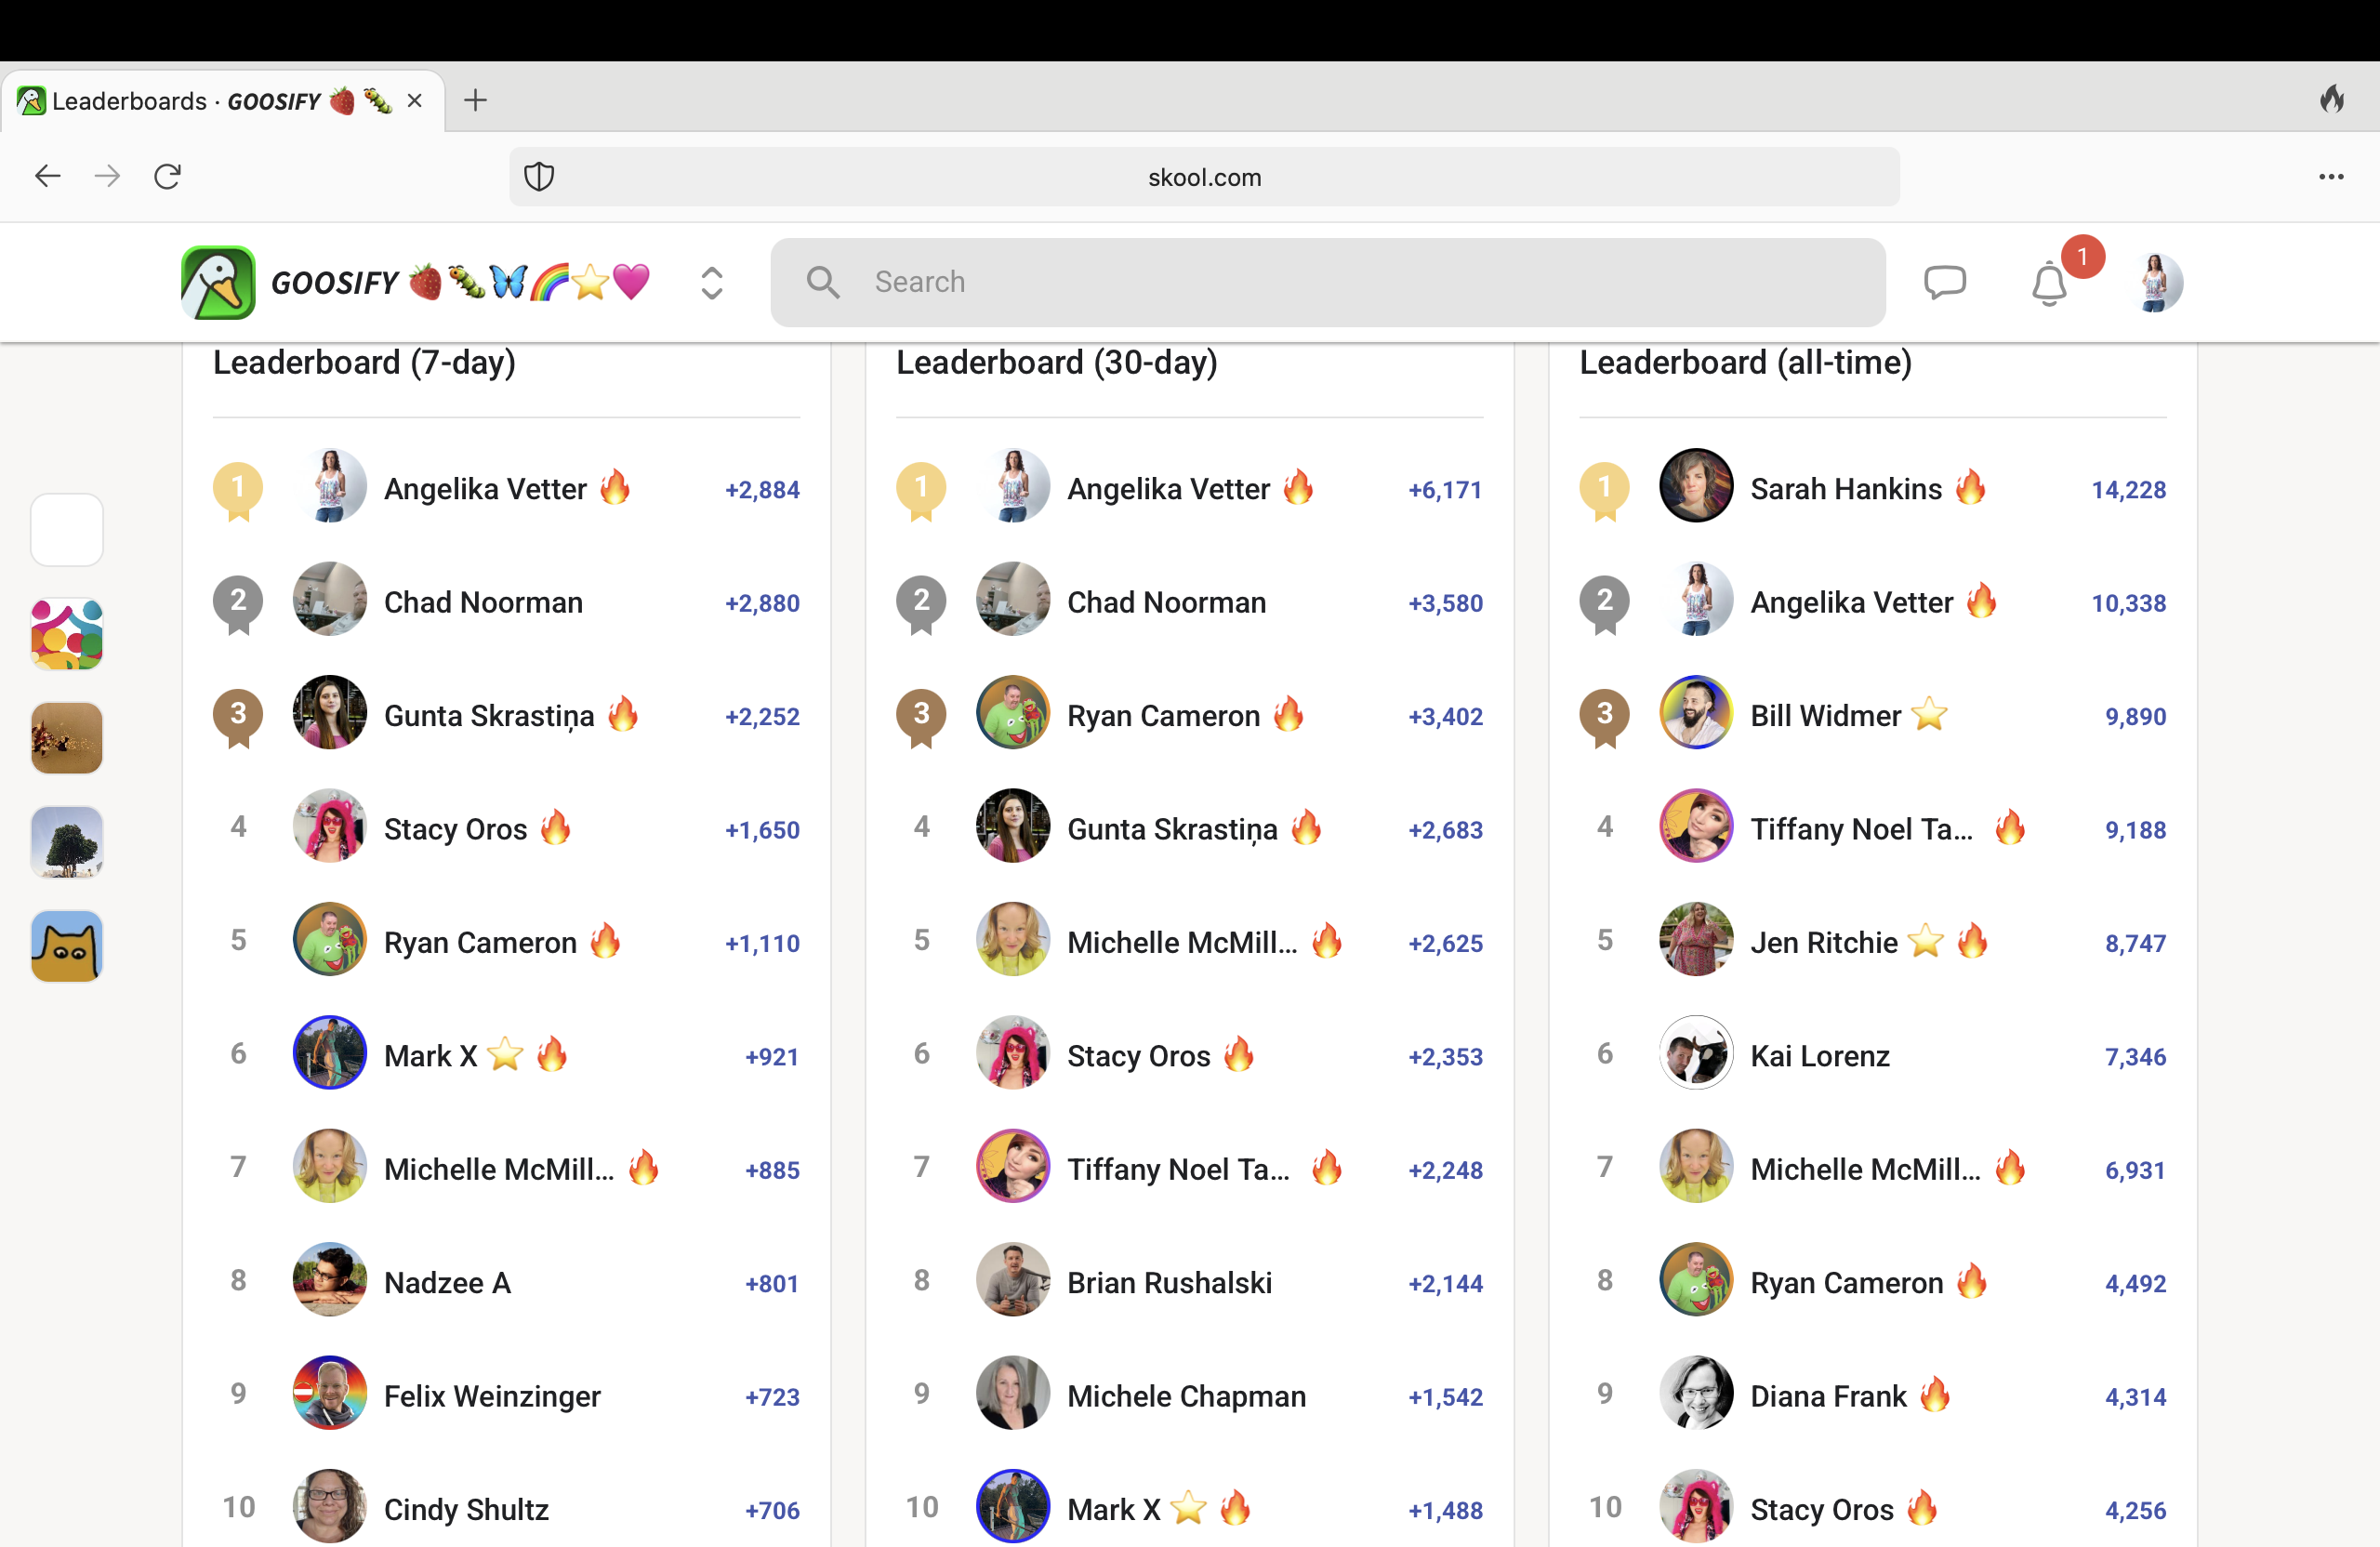Viewport: 2380px width, 1547px height.
Task: Reload the page with the refresh button
Action: (x=167, y=177)
